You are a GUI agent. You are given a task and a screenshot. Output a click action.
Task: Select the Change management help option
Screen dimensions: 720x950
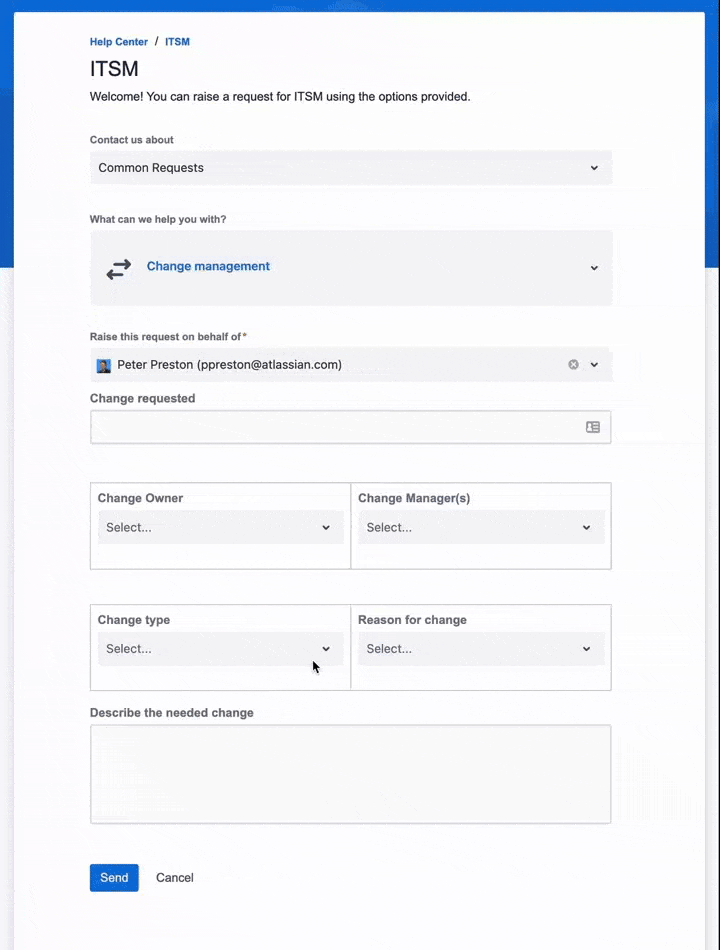tap(208, 266)
